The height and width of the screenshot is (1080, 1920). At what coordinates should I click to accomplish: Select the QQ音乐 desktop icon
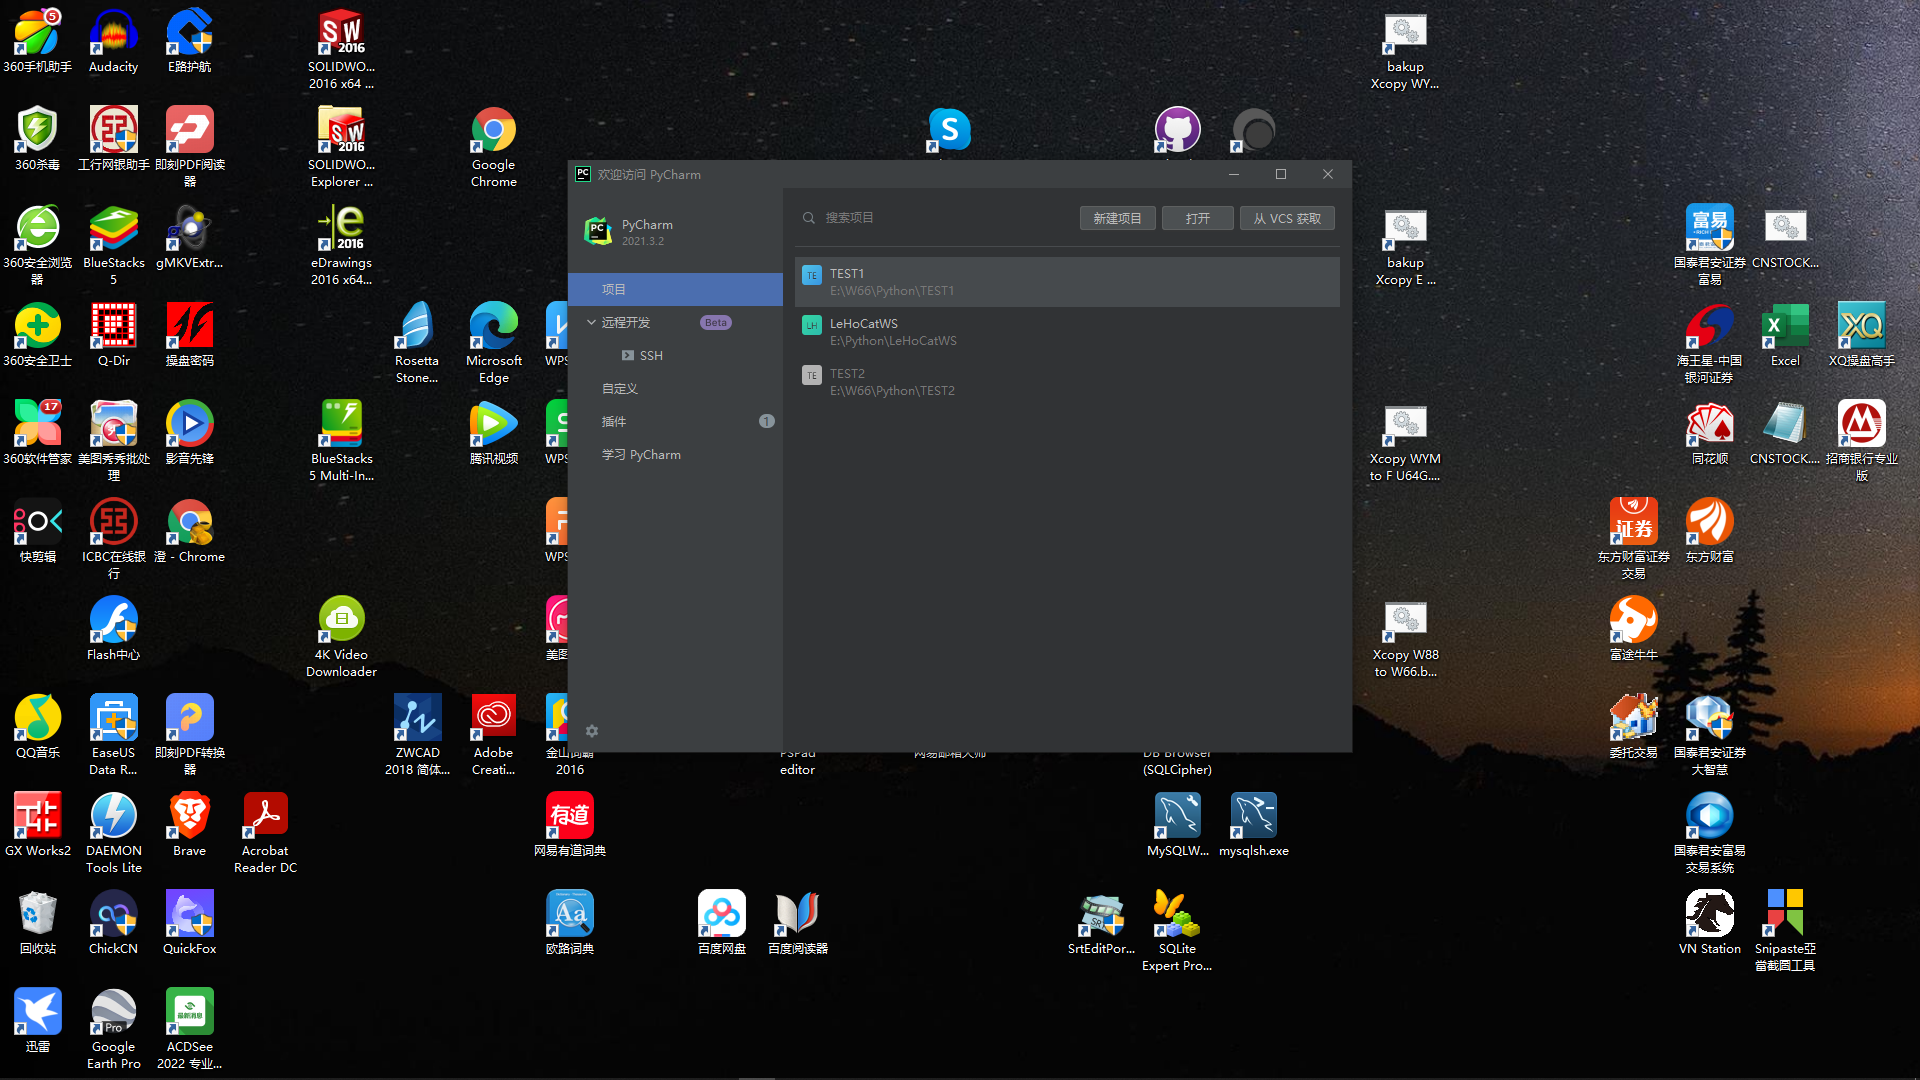point(38,727)
